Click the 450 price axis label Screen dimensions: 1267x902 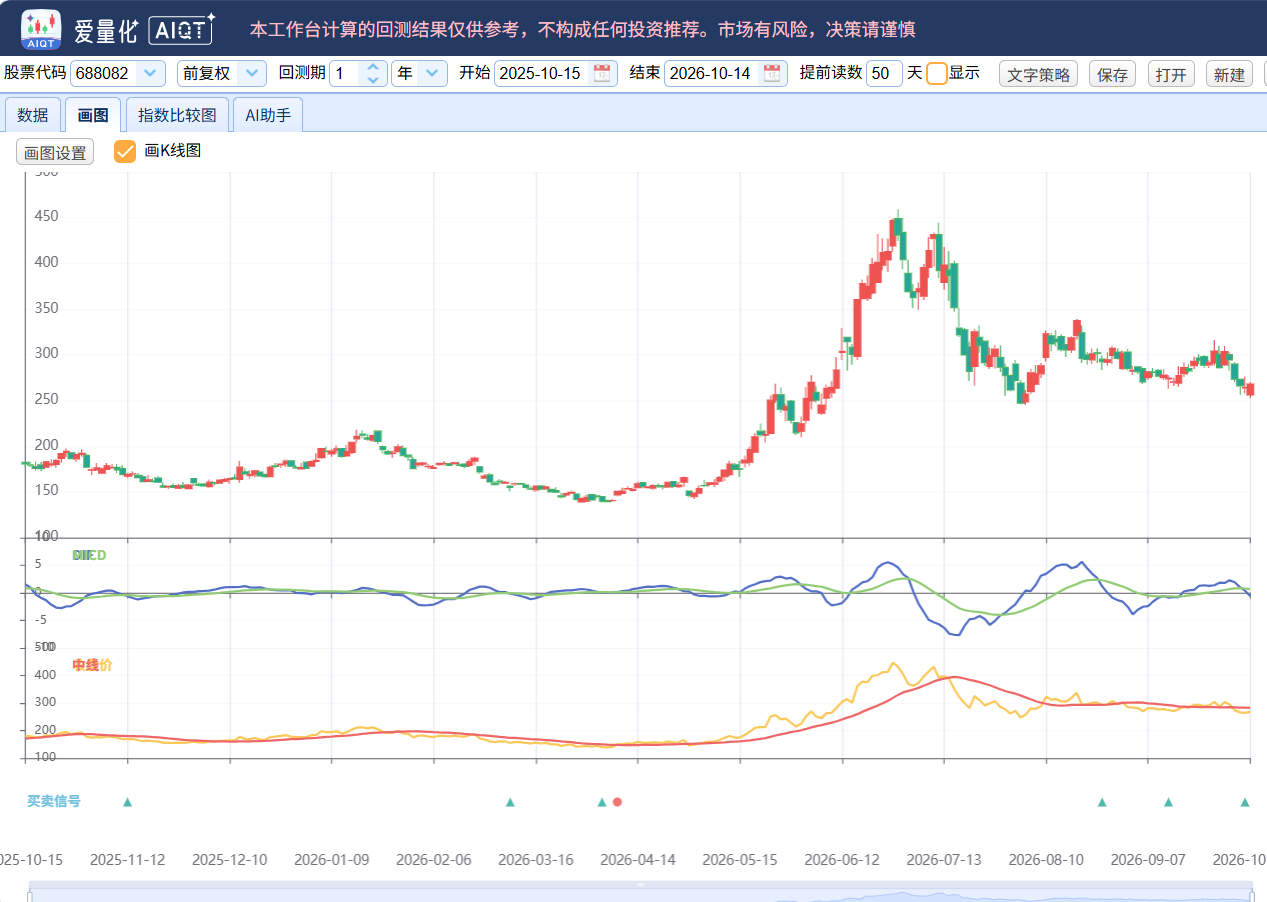(x=46, y=216)
